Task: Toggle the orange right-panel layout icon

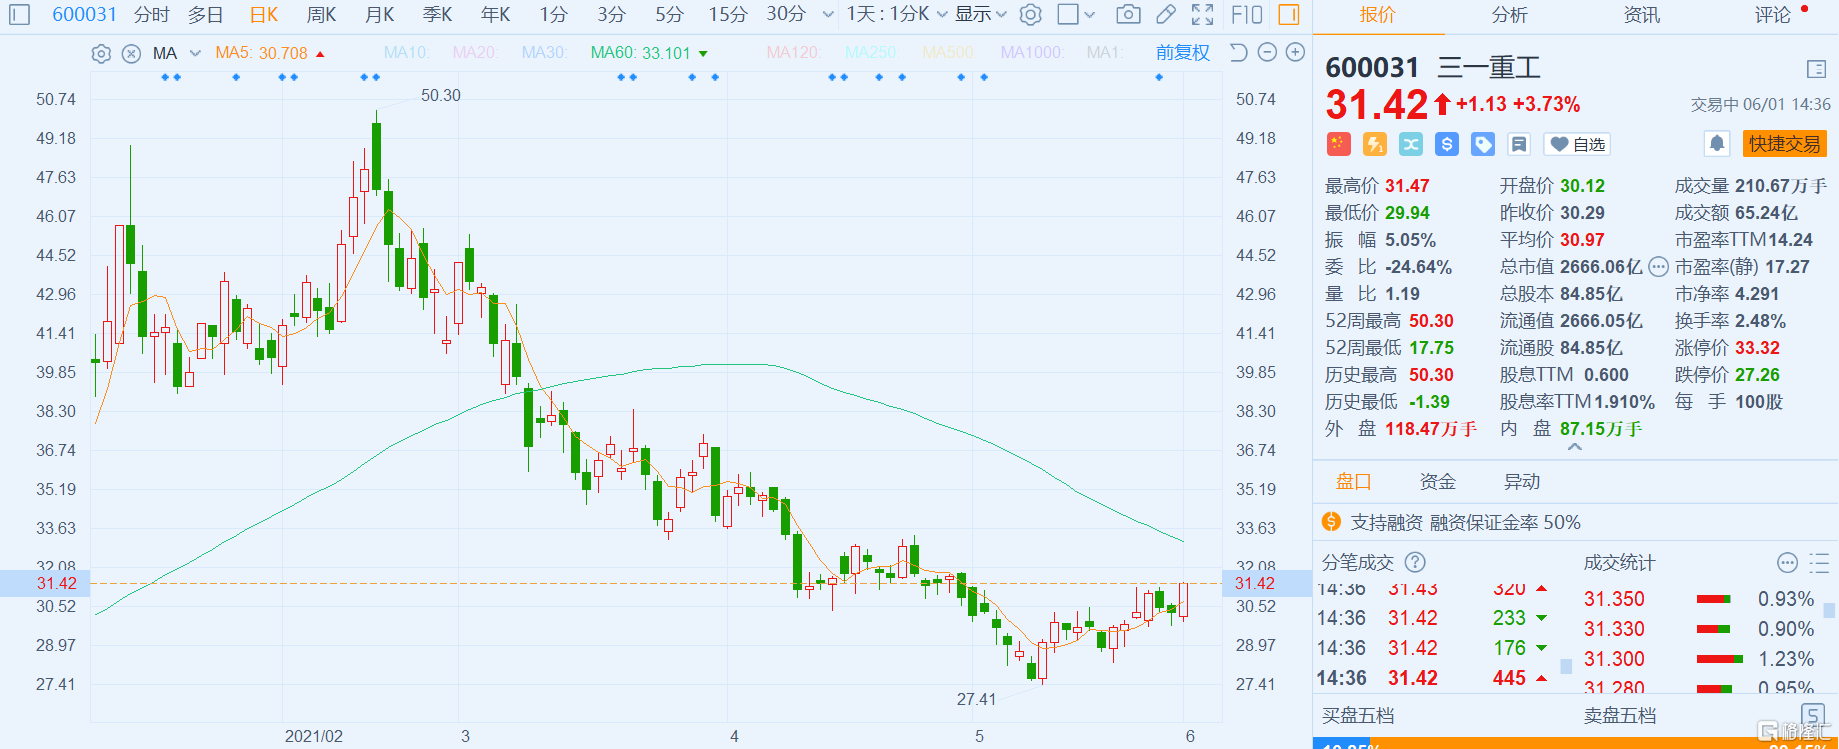Action: point(1289,14)
